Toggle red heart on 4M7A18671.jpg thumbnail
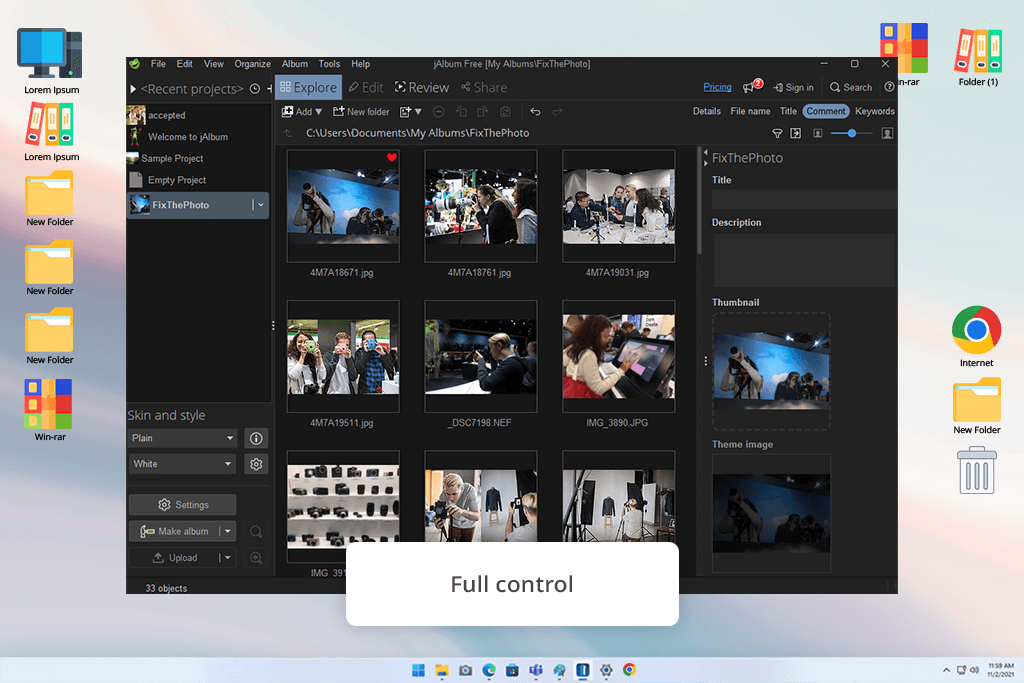Screen dimensions: 1024x683 [392, 157]
